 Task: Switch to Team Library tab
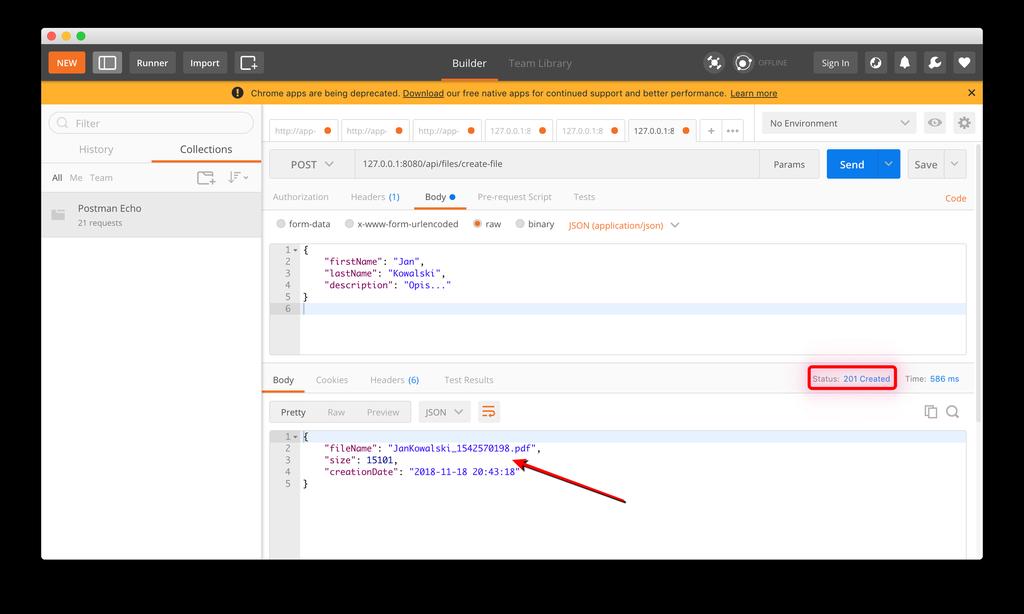click(x=540, y=63)
